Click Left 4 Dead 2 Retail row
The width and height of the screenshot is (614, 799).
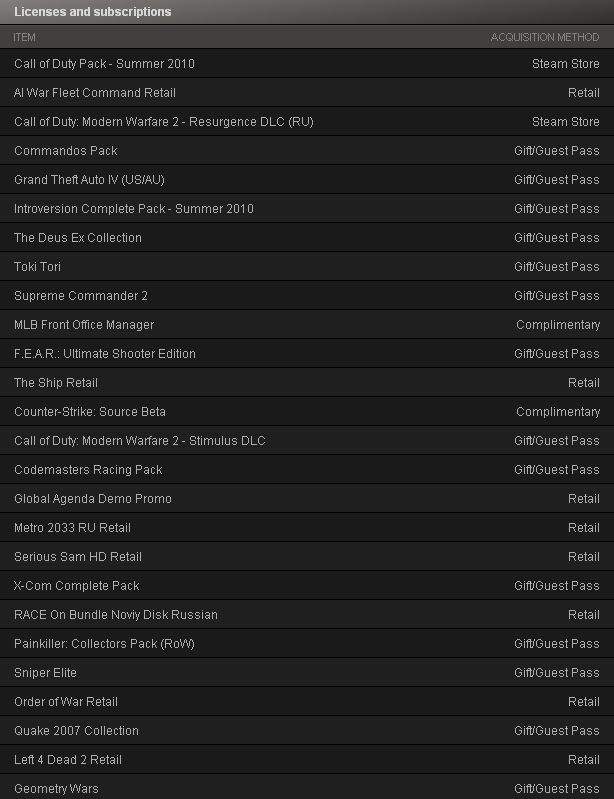pos(307,760)
